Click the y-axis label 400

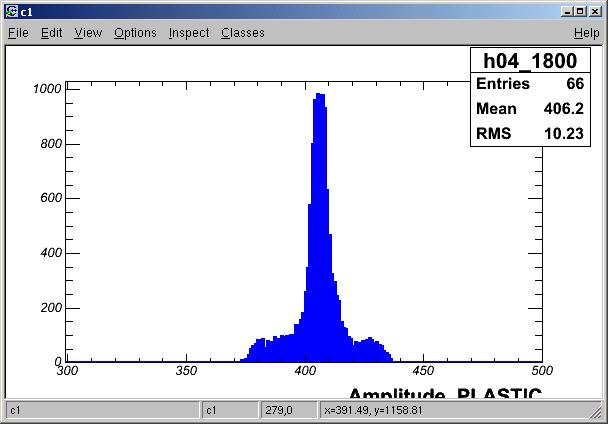click(51, 253)
